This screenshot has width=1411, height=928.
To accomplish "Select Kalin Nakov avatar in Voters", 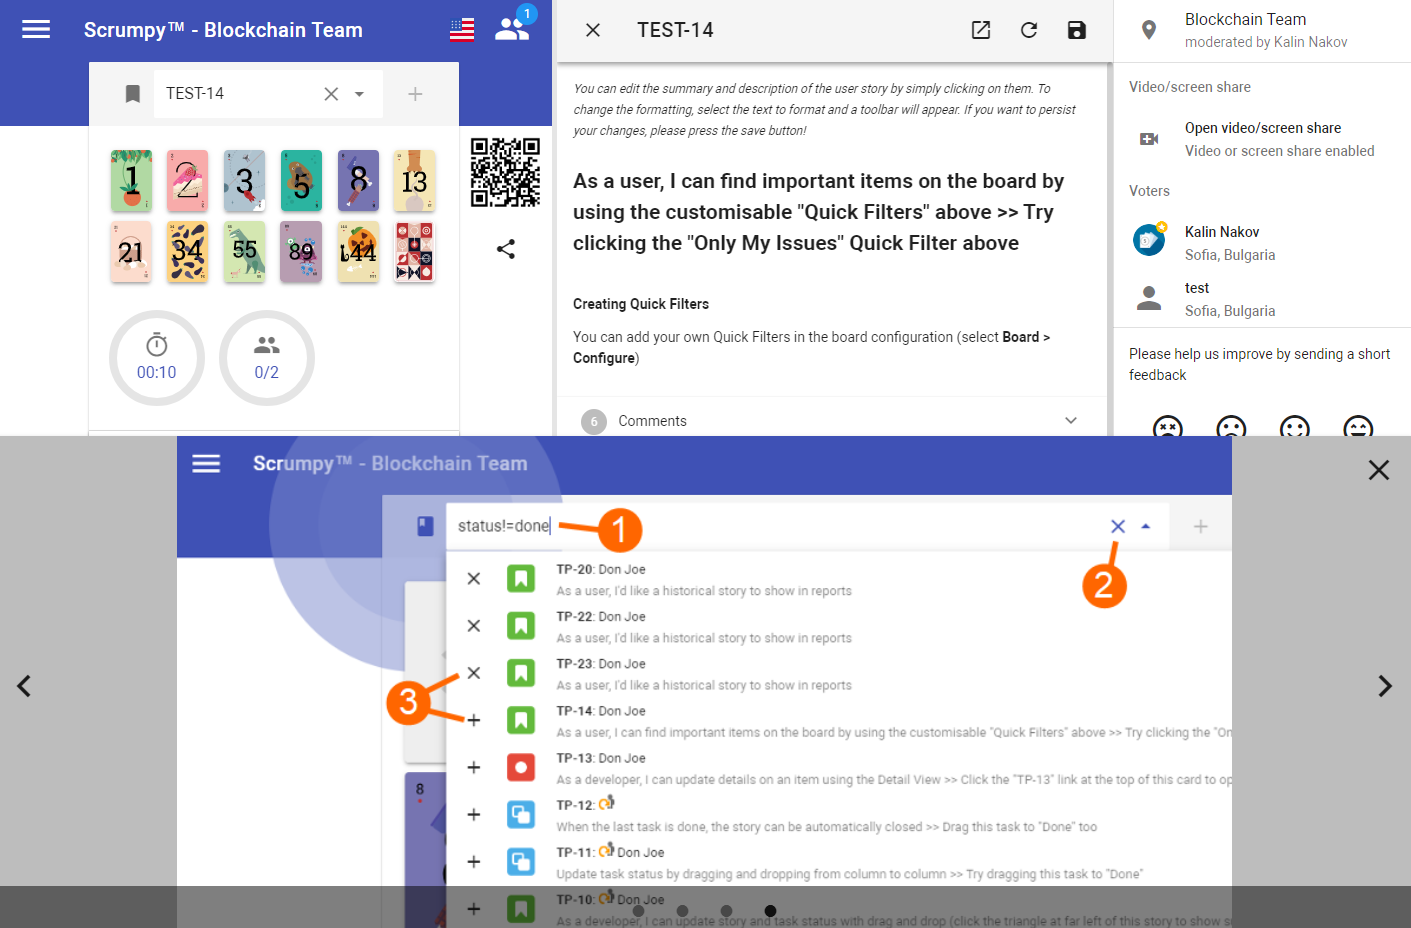I will (1149, 240).
